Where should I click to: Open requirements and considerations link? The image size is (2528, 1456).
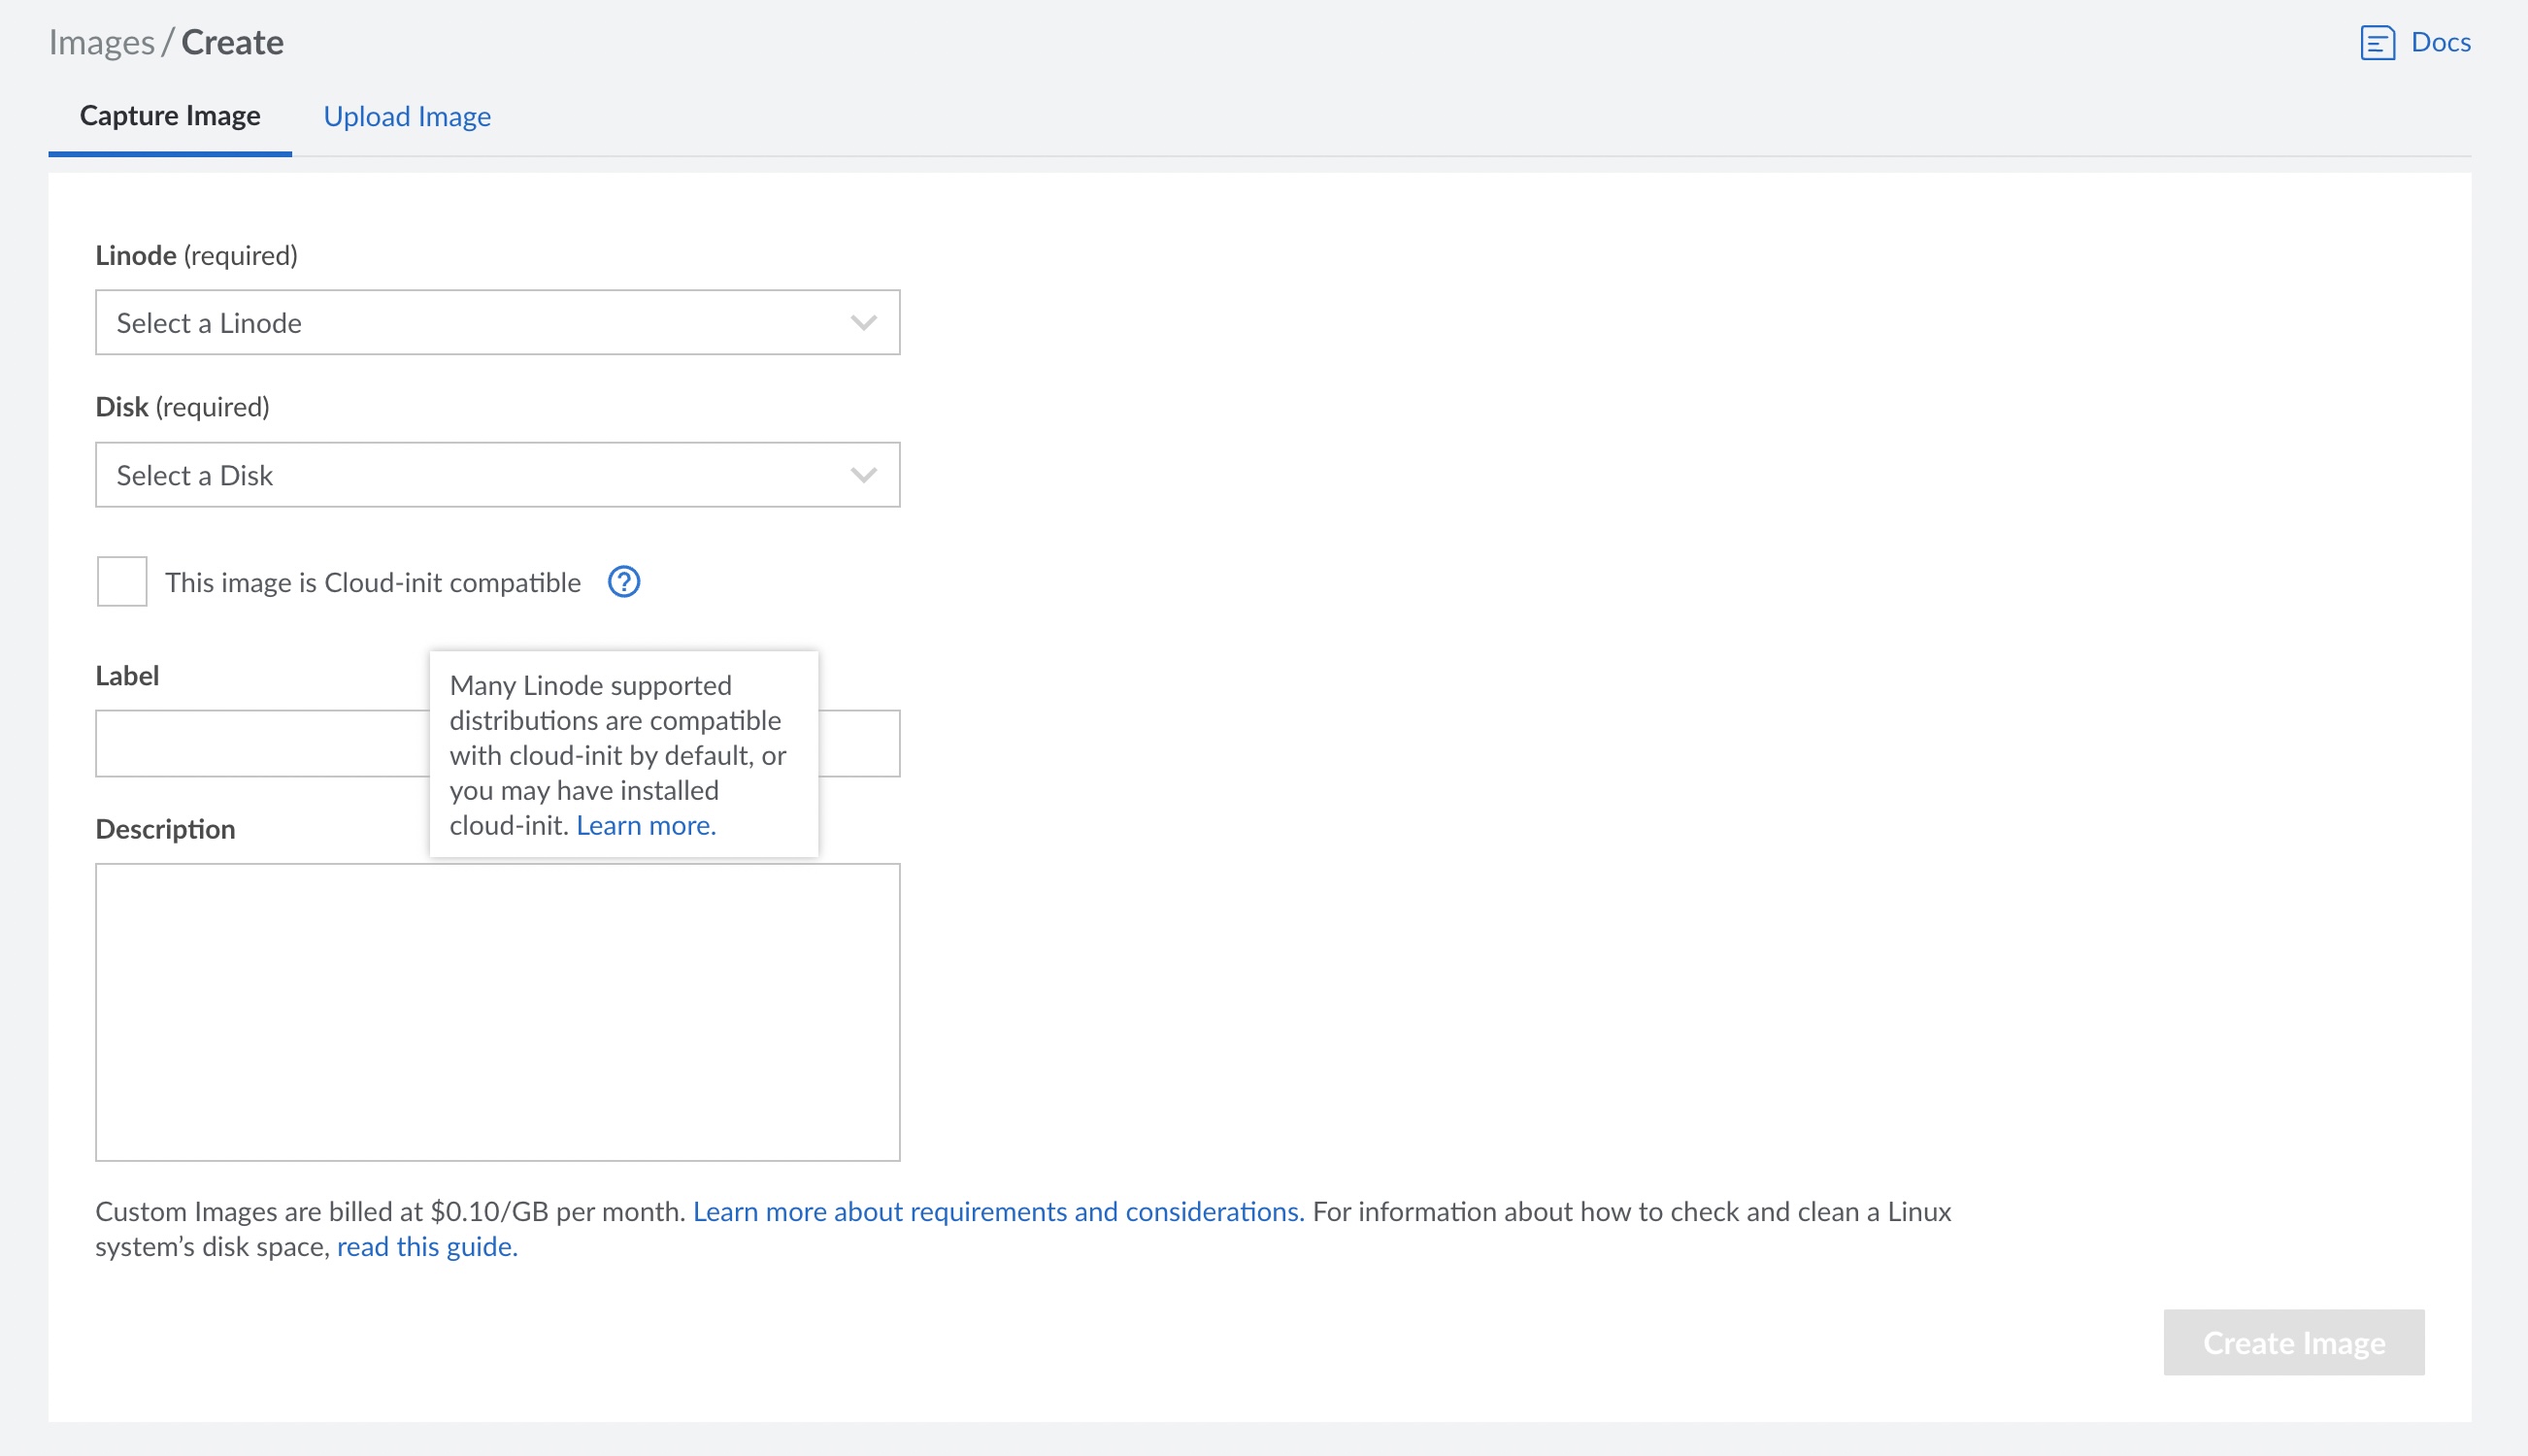997,1212
